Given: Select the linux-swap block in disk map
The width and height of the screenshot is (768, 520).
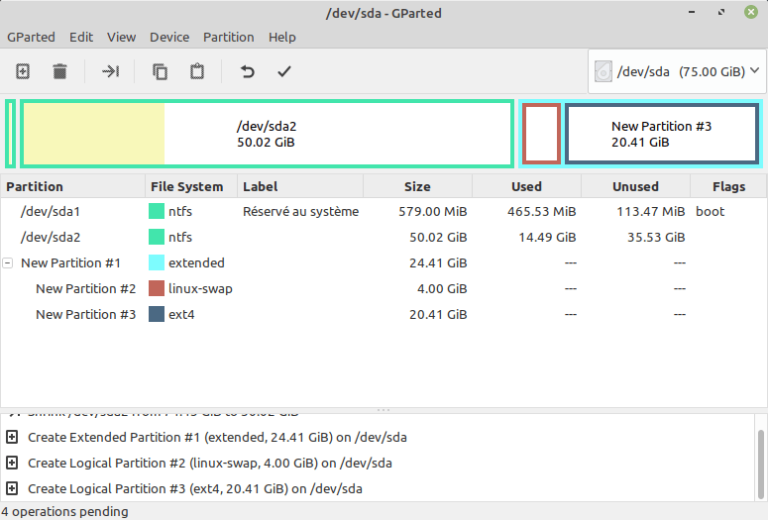Looking at the screenshot, I should (x=541, y=133).
